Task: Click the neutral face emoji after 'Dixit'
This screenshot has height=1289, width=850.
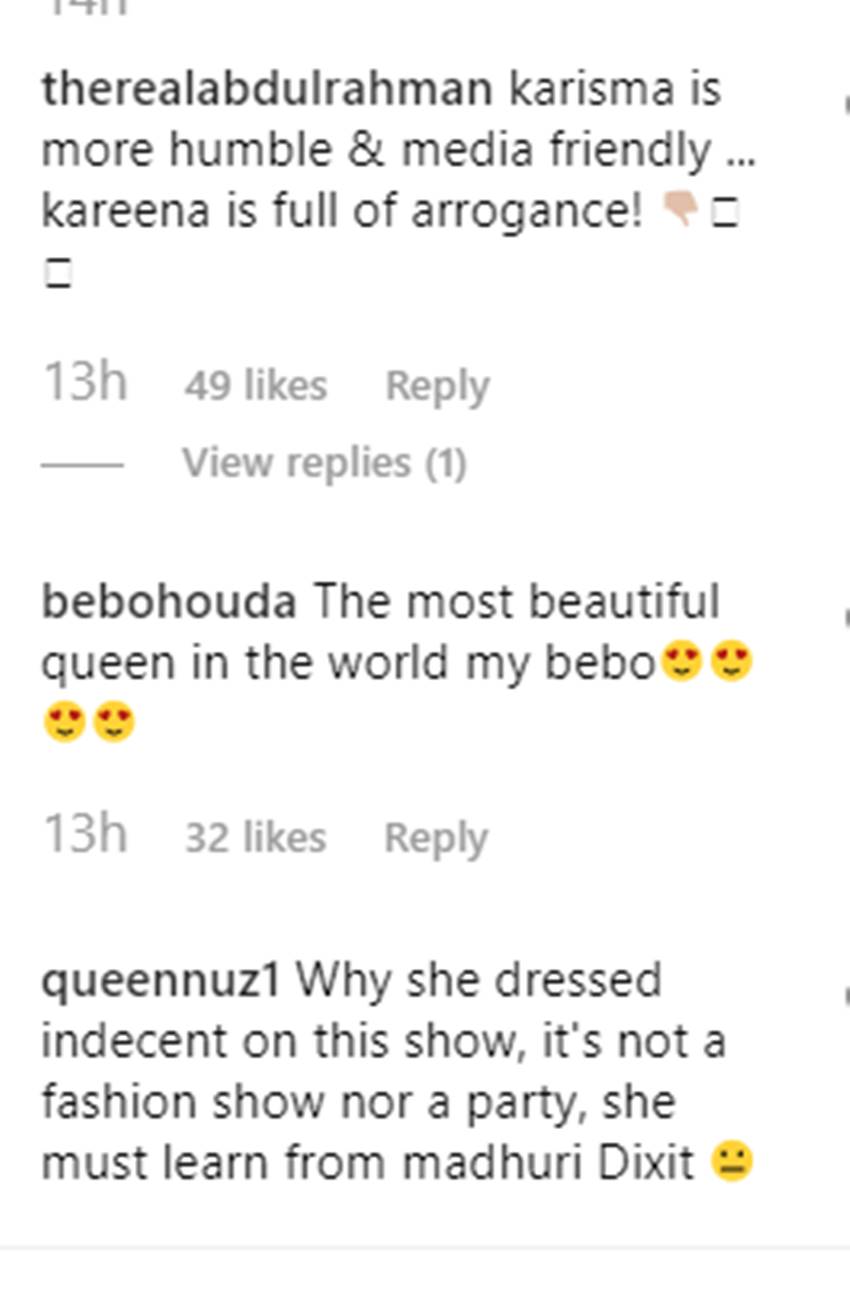Action: click(732, 1163)
